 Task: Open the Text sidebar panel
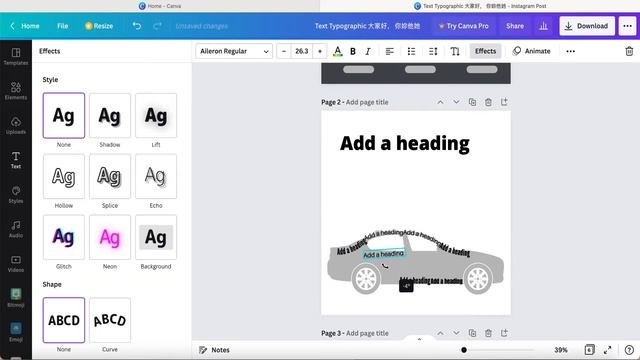tap(16, 160)
